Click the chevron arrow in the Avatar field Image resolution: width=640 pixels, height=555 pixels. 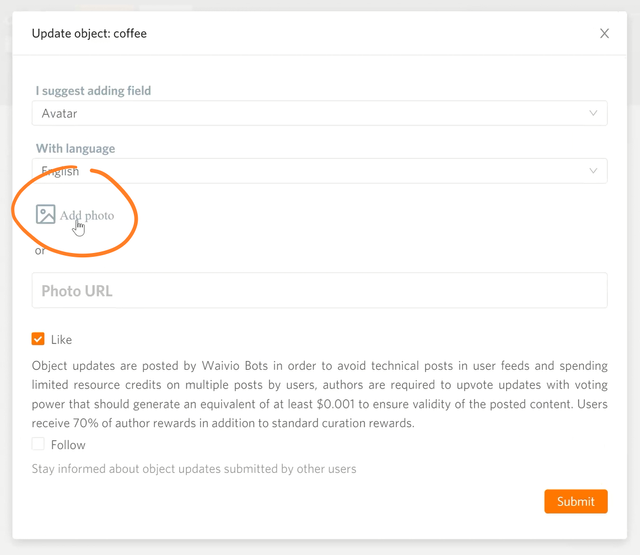point(594,114)
